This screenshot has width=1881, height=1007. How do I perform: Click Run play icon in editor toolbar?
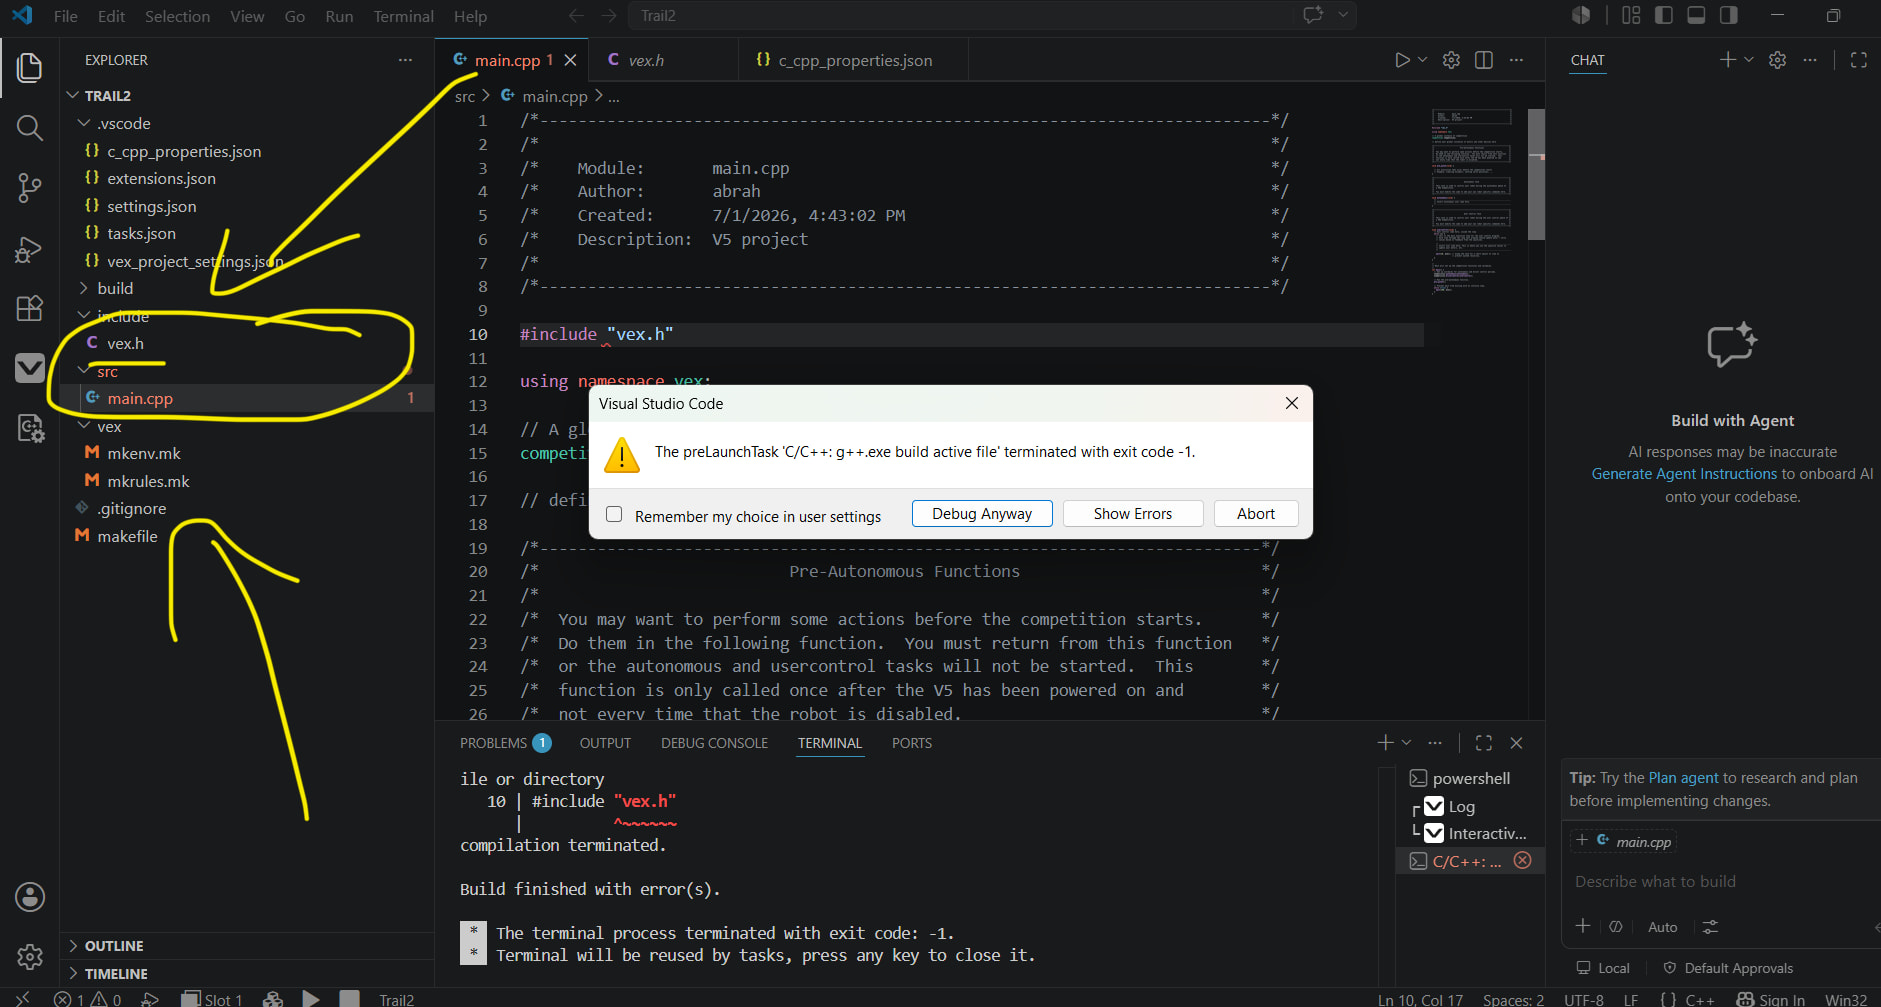1402,60
